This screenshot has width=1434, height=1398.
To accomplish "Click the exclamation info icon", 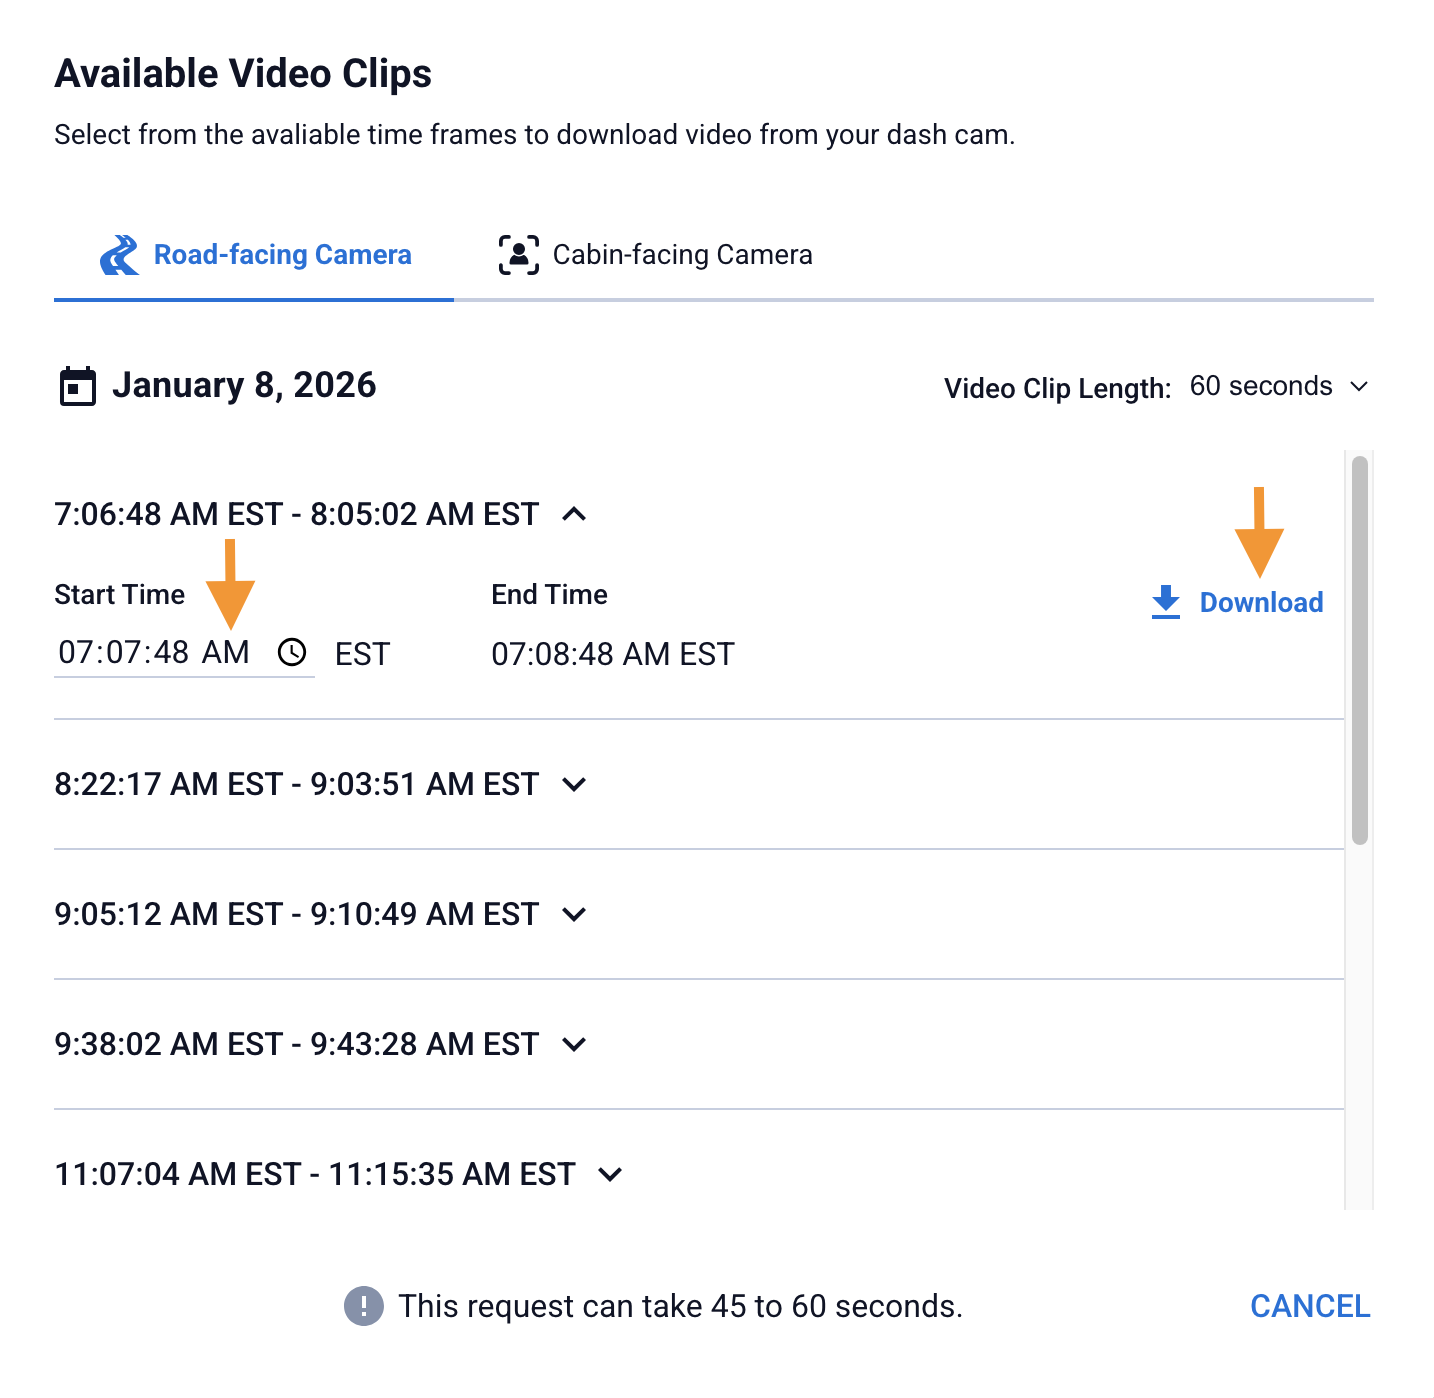I will [x=364, y=1306].
